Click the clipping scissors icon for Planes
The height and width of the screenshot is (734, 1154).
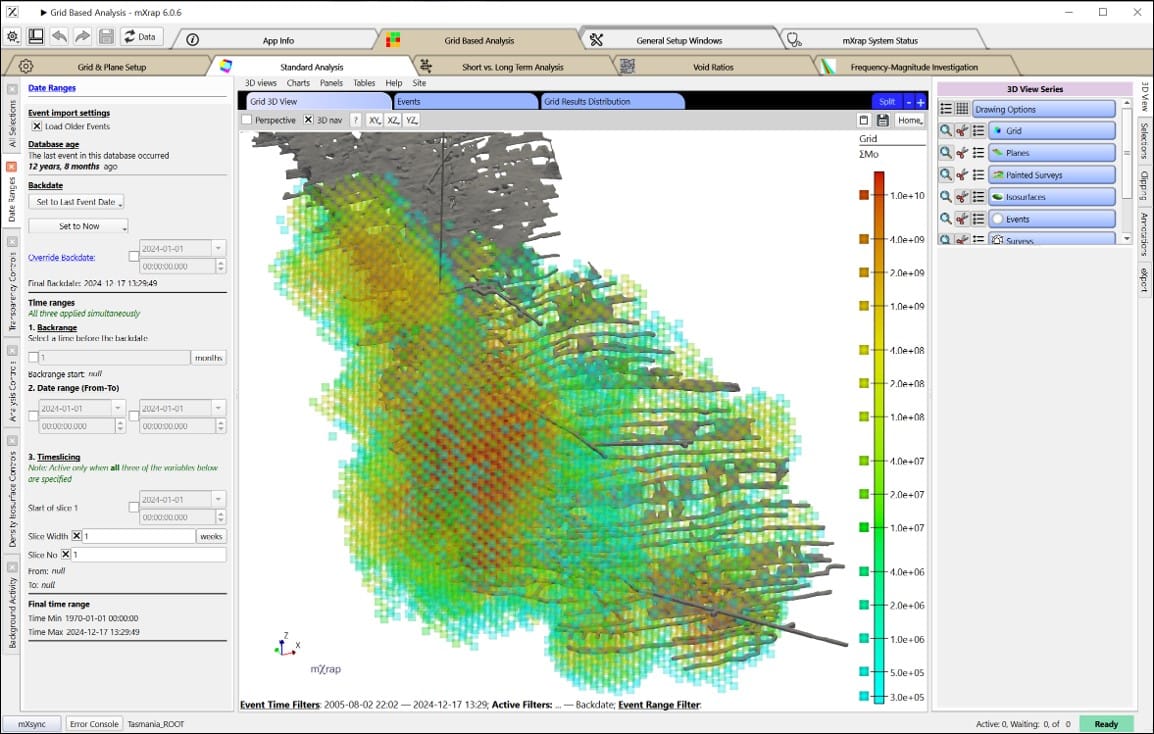coord(961,152)
